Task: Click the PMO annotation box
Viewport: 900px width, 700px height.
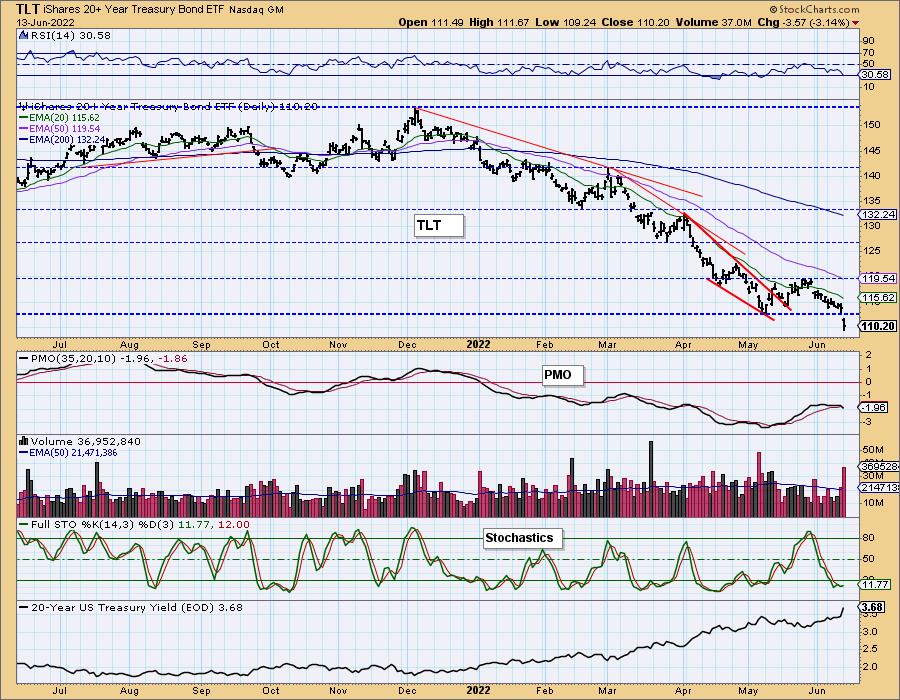Action: (x=563, y=375)
